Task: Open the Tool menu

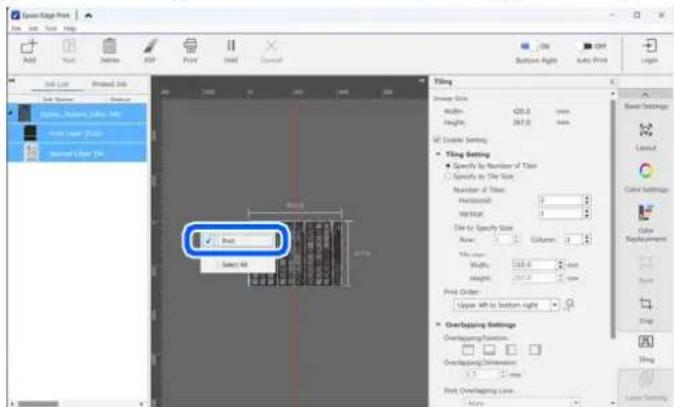Action: pos(51,28)
